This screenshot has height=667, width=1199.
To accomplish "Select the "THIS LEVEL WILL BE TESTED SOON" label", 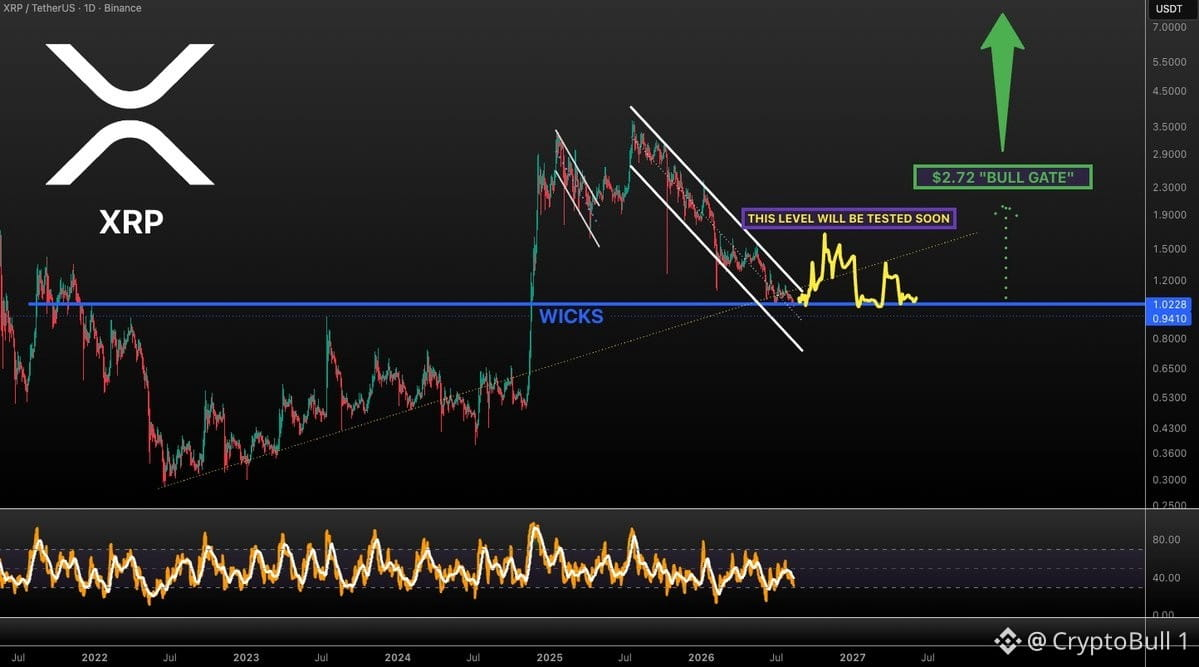I will pyautogui.click(x=849, y=219).
